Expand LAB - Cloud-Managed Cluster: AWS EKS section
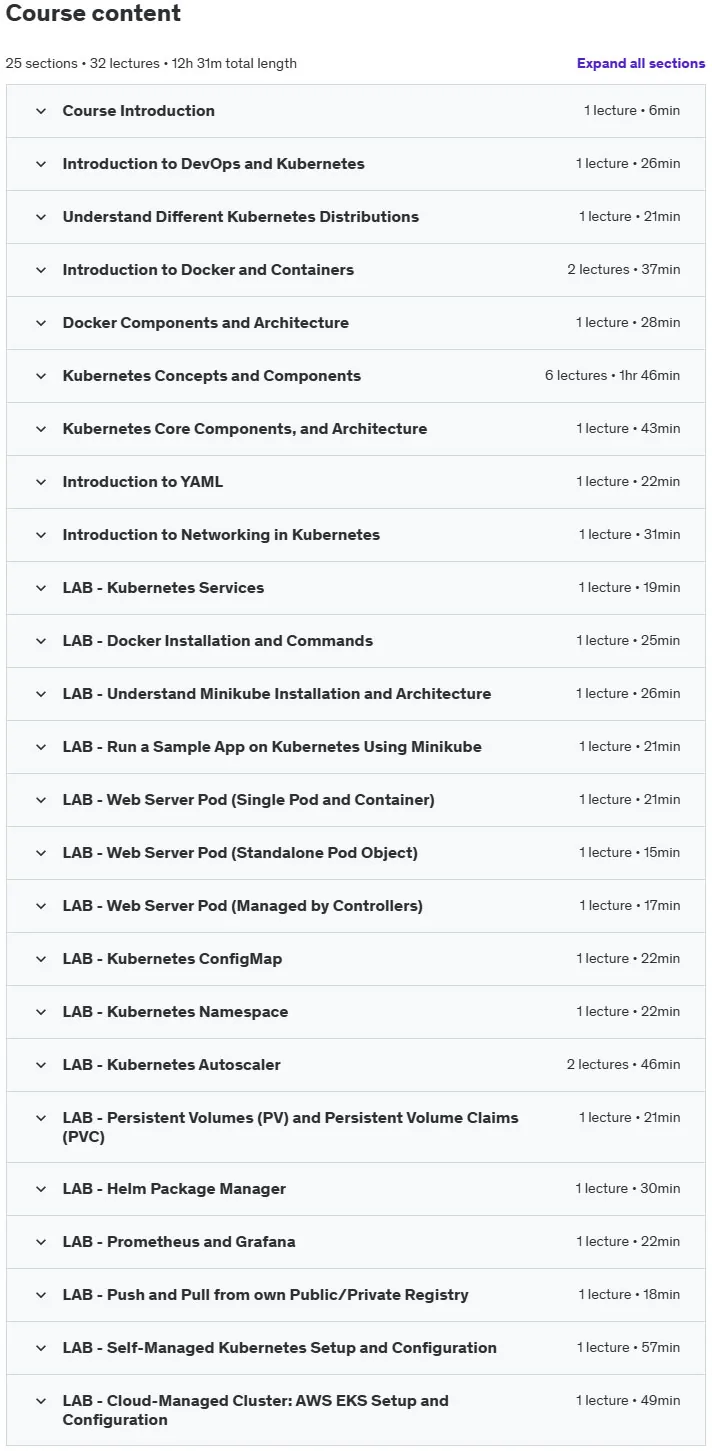Image resolution: width=712 pixels, height=1451 pixels. click(356, 1410)
